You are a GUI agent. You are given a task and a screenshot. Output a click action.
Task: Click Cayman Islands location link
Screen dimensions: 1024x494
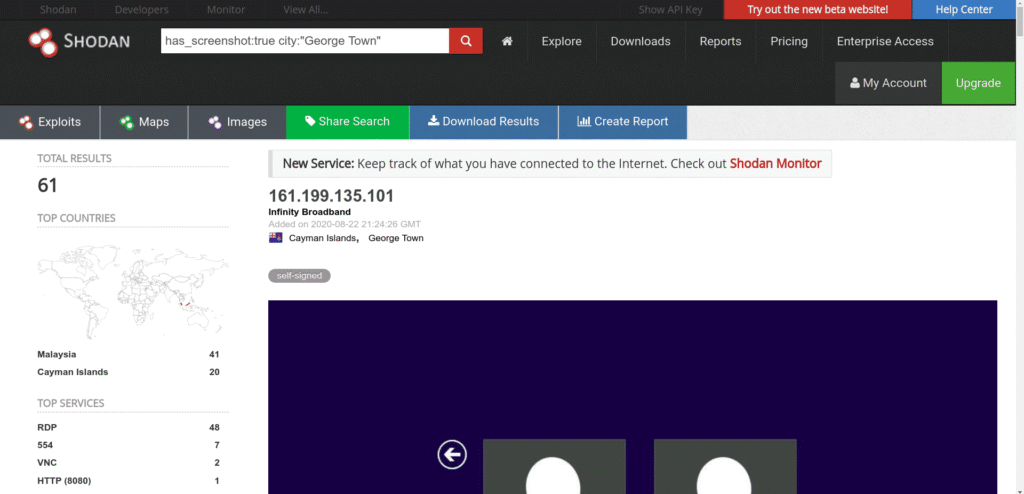click(x=323, y=239)
